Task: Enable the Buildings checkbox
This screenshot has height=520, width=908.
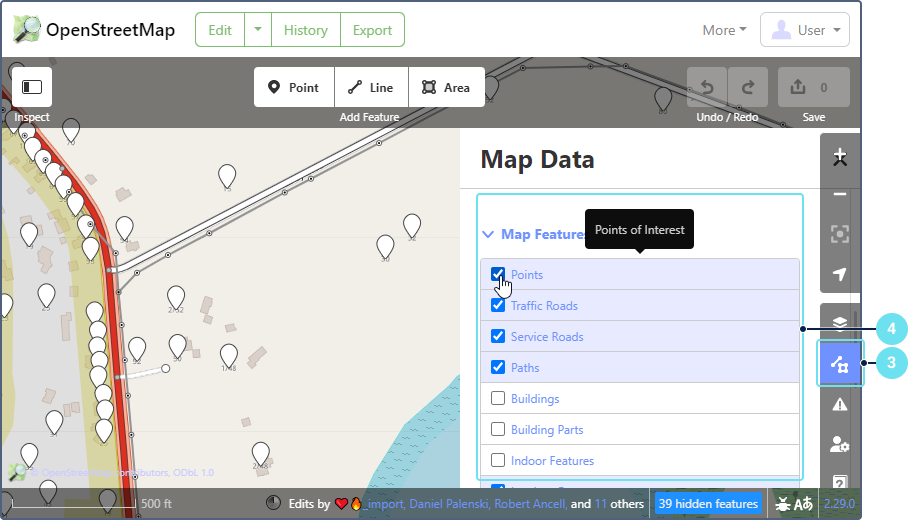Action: 498,398
